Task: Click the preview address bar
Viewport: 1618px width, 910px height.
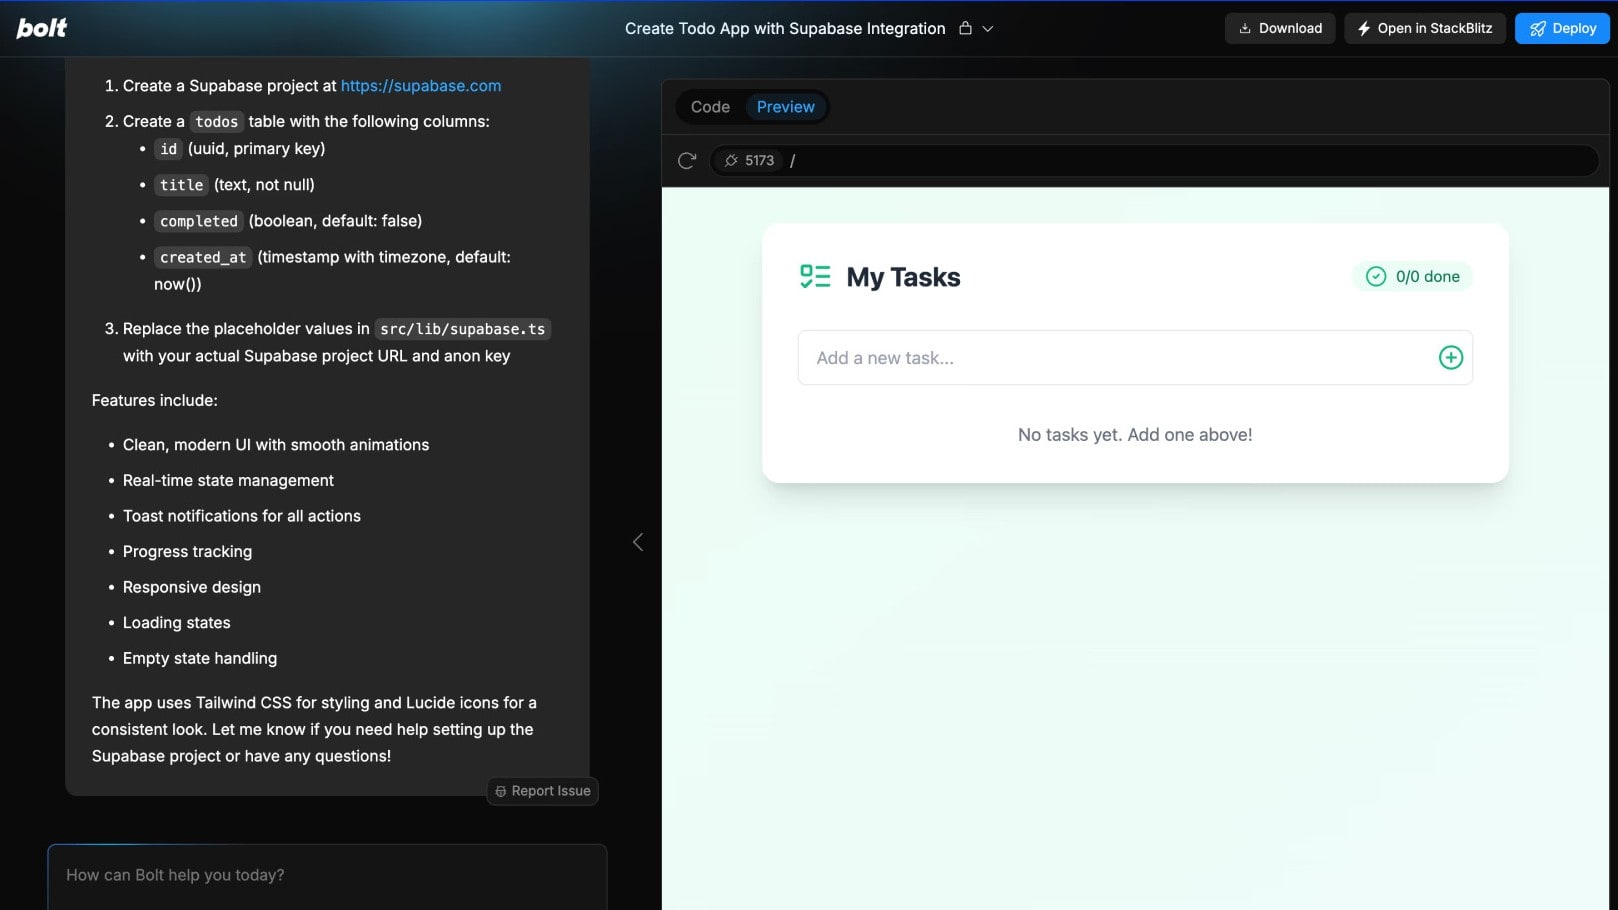Action: [1100, 160]
